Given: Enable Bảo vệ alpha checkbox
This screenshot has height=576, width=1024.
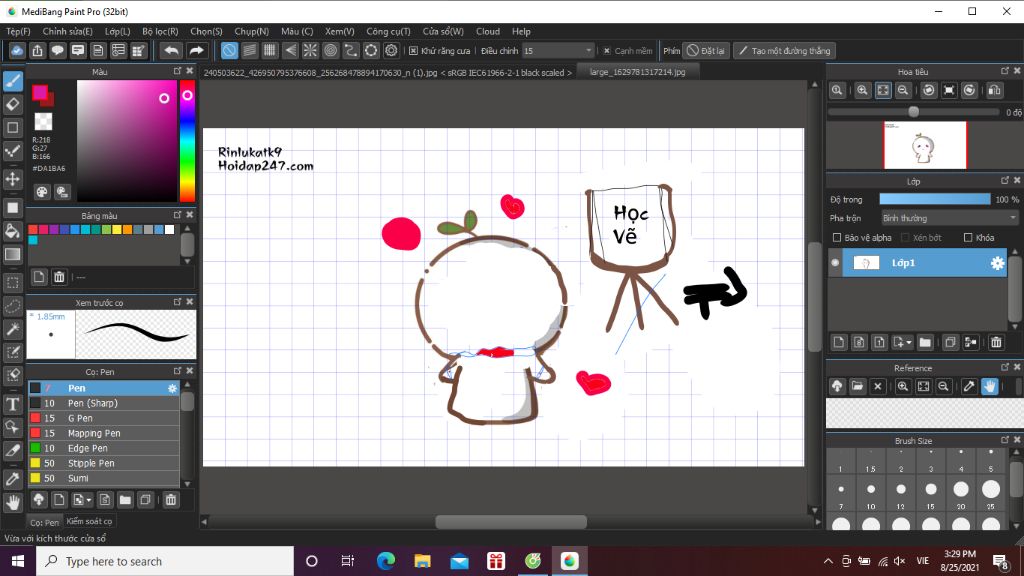Looking at the screenshot, I should point(837,238).
